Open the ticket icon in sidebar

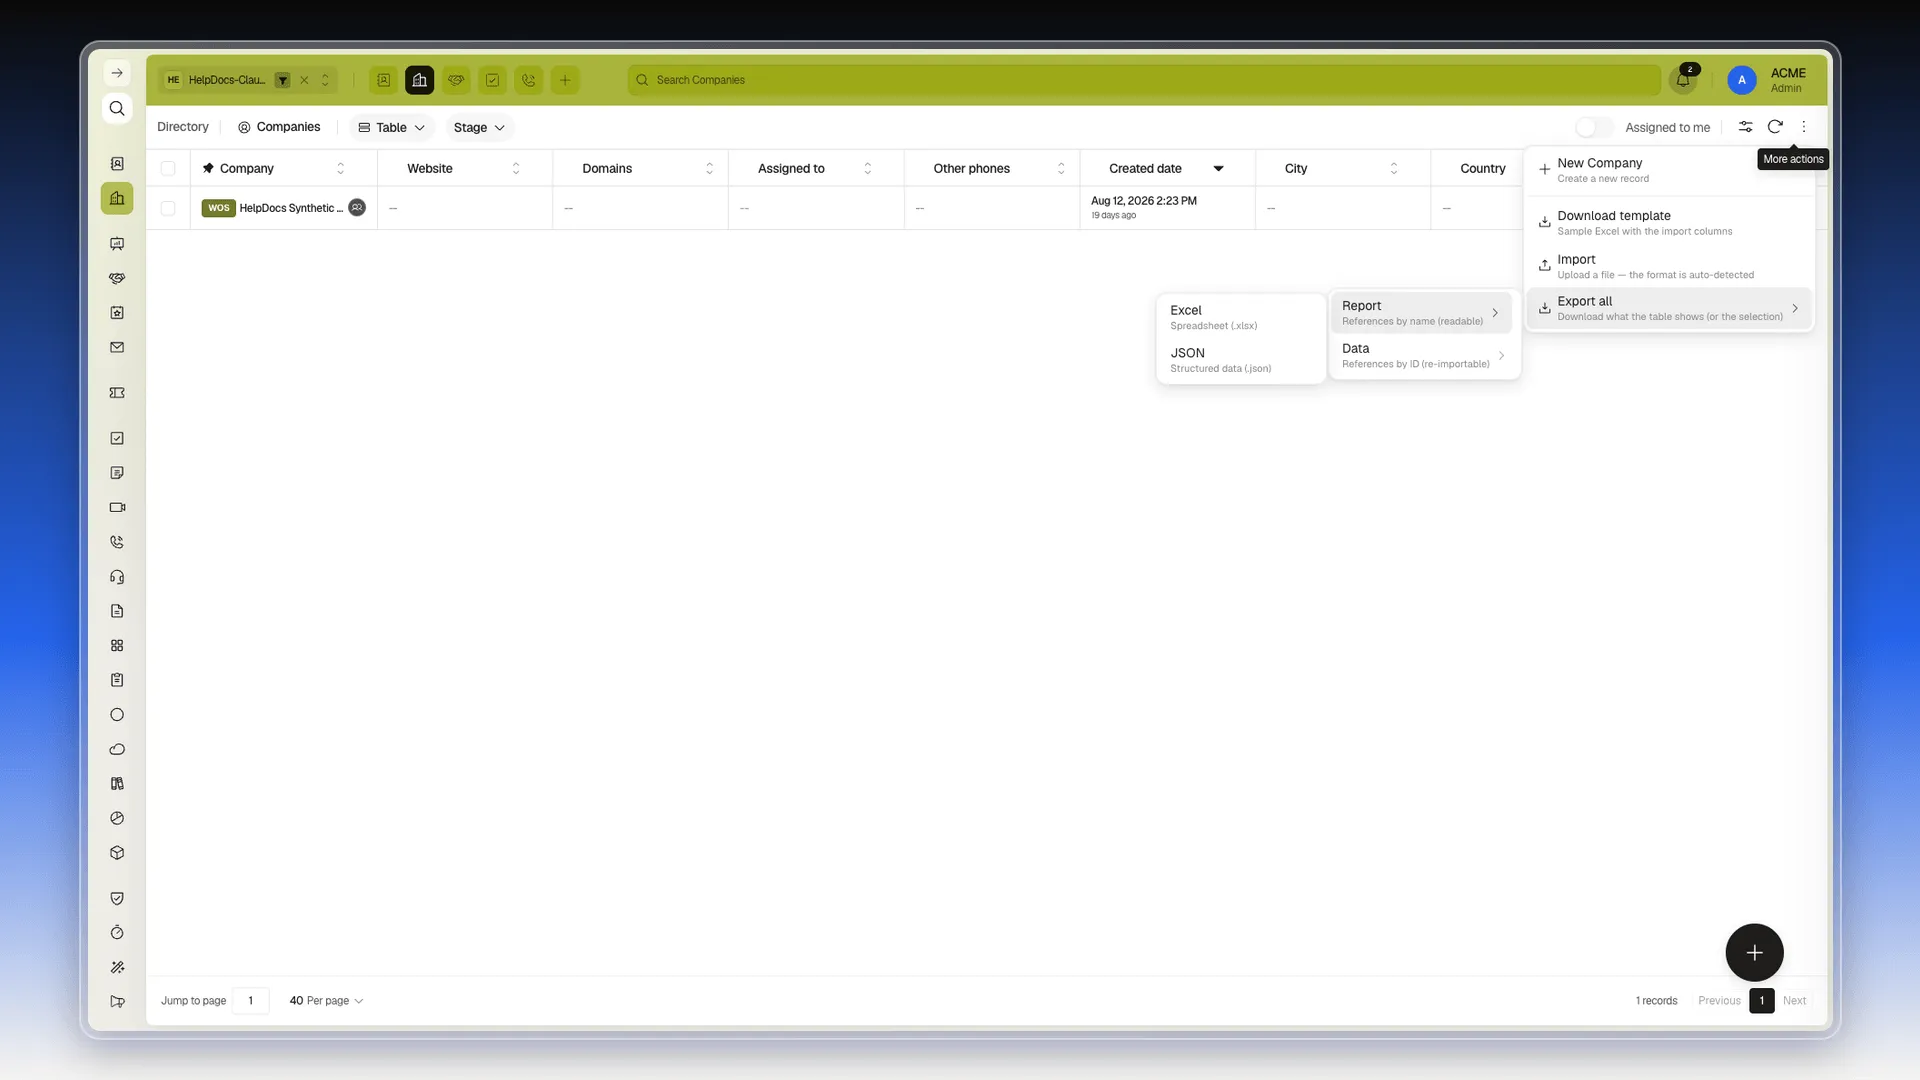(x=117, y=393)
